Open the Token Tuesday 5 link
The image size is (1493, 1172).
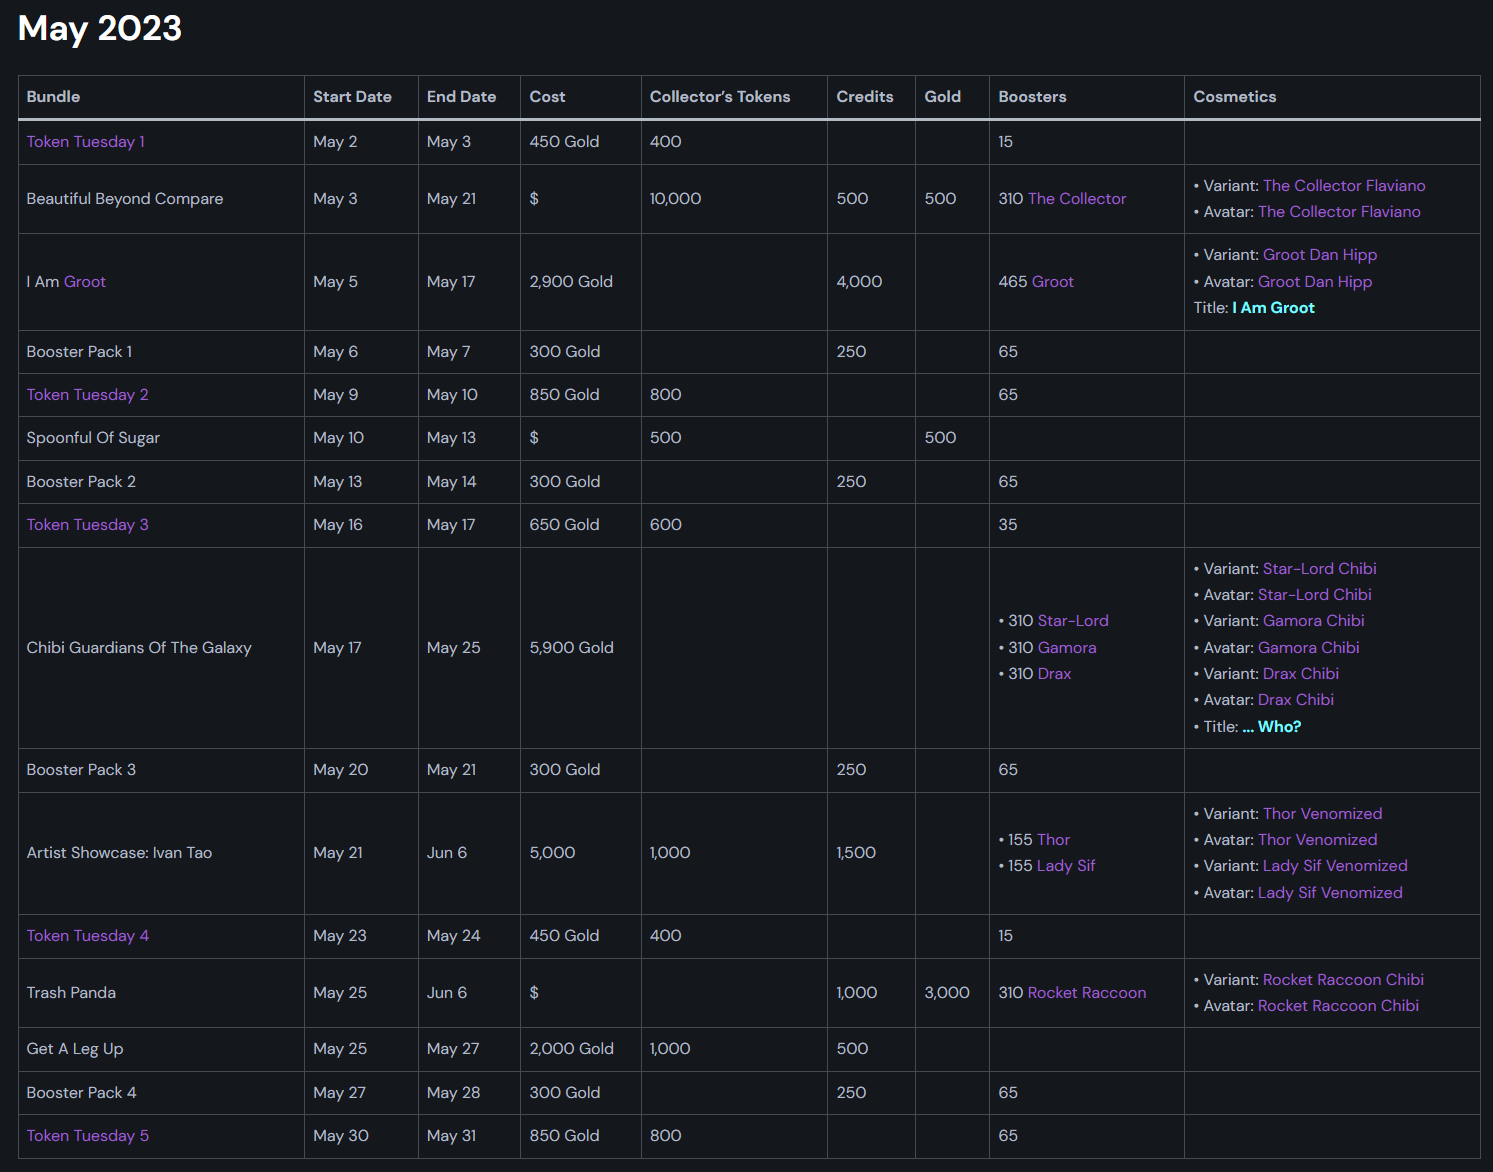tap(87, 1136)
